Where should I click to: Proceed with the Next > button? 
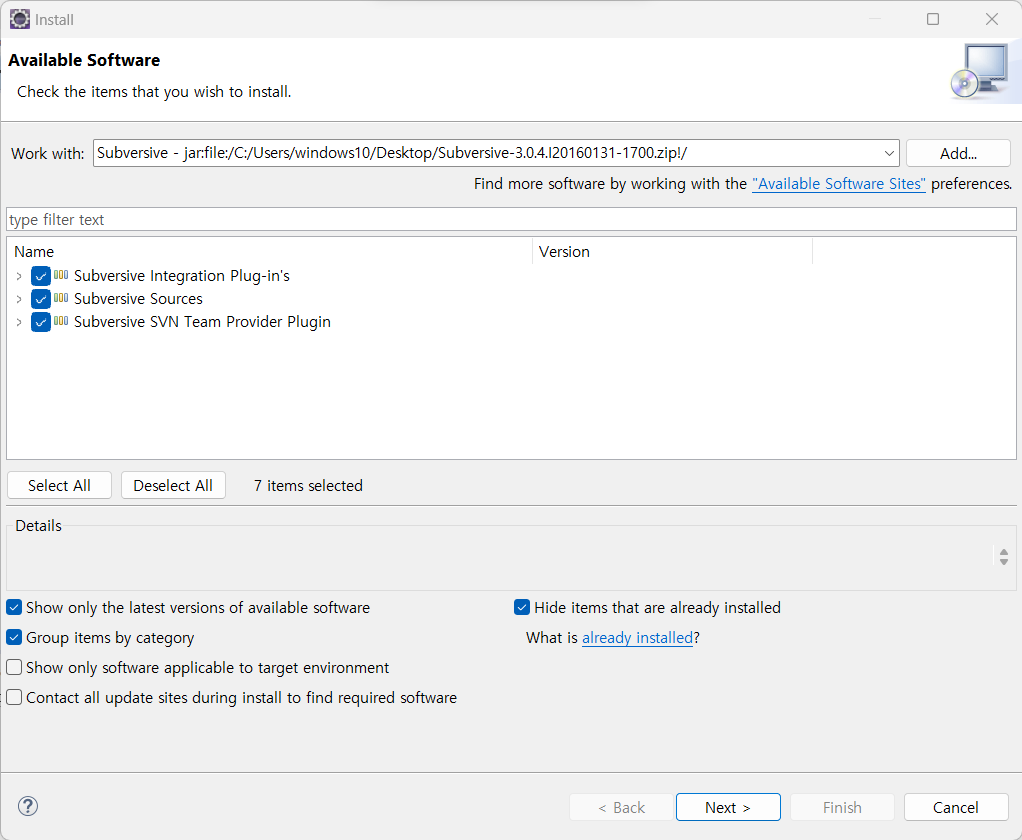(x=728, y=807)
